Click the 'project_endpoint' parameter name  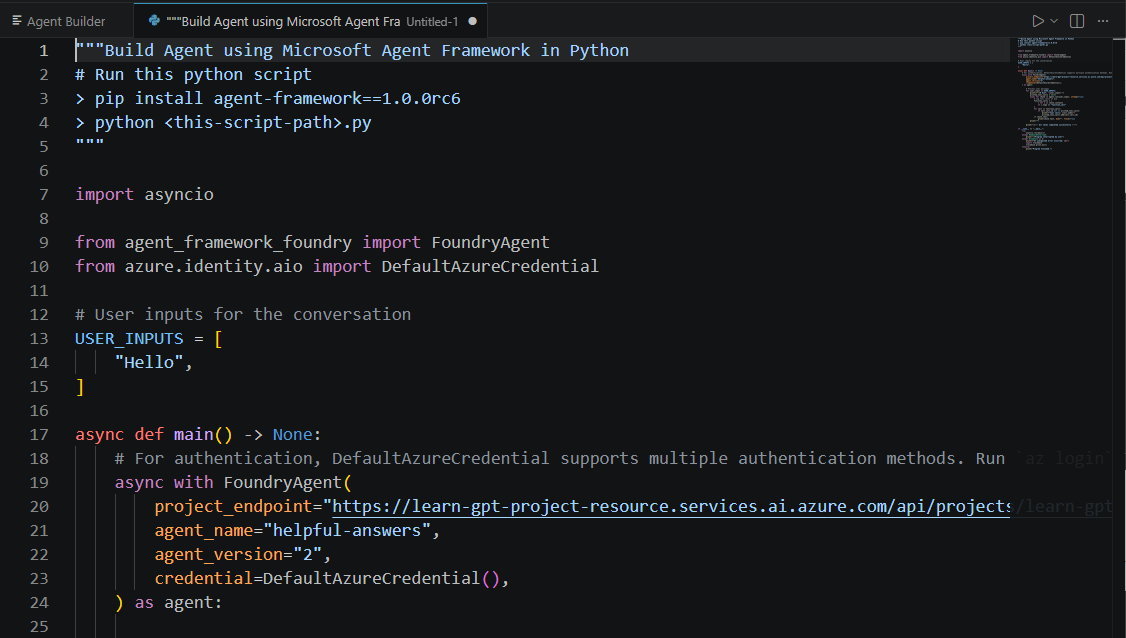[x=233, y=507]
